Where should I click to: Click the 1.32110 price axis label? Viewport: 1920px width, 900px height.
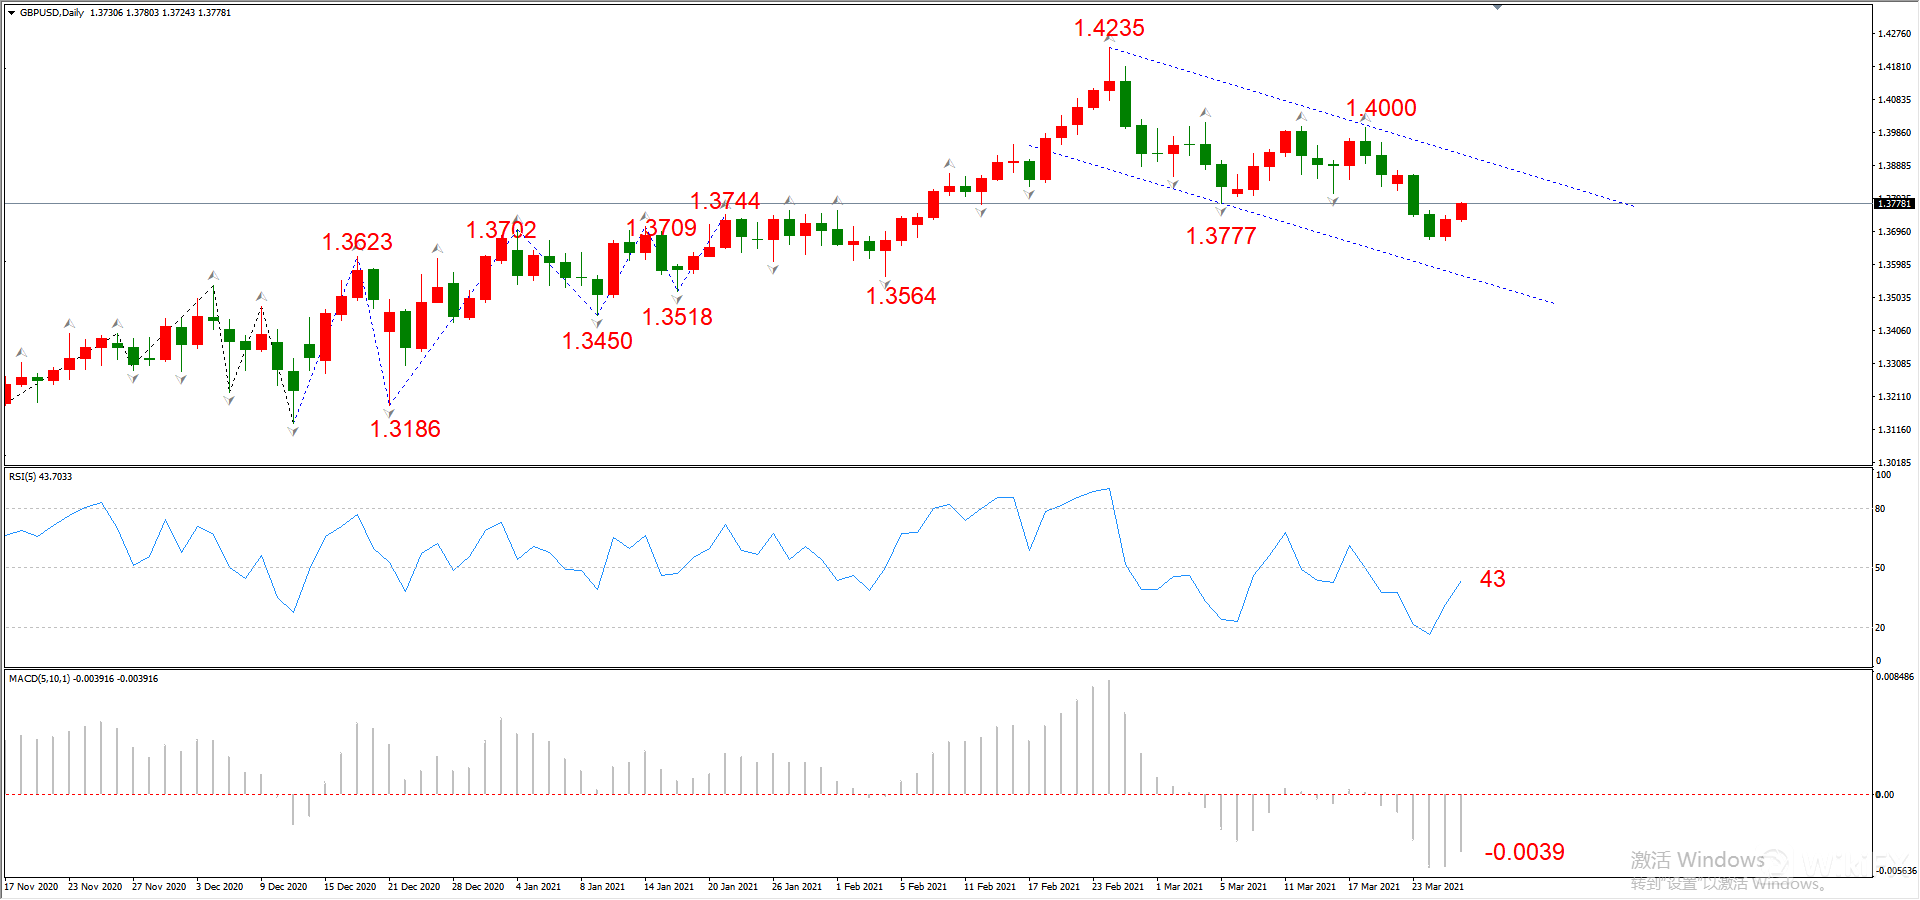1895,397
